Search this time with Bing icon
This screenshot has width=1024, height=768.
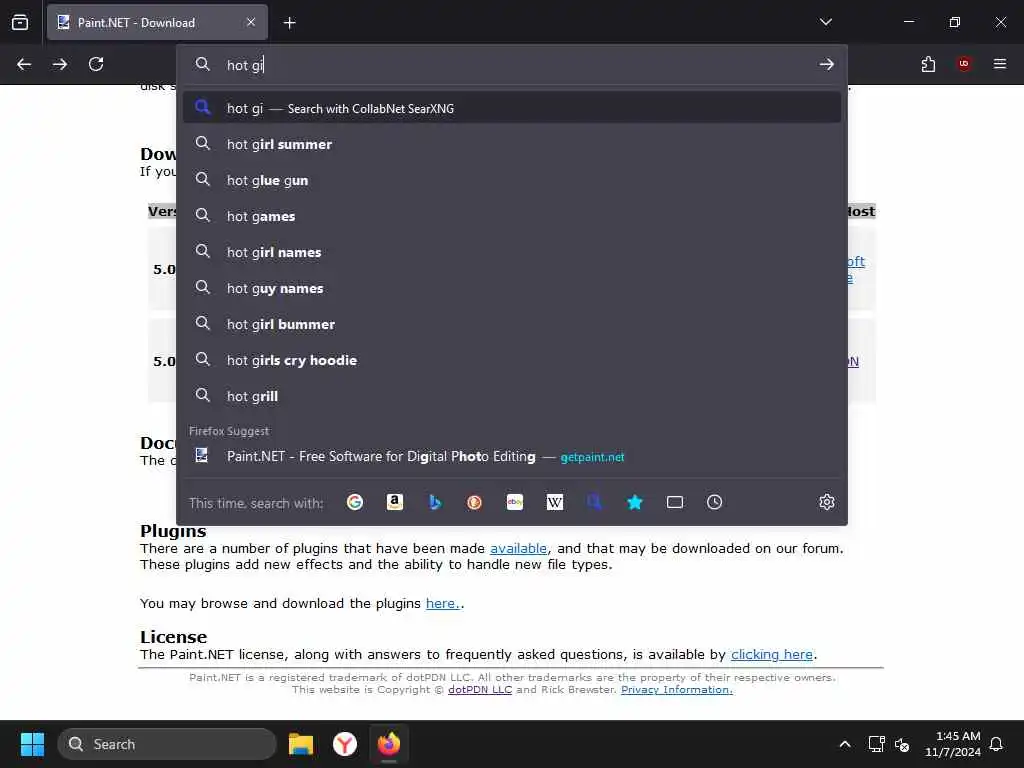[435, 502]
